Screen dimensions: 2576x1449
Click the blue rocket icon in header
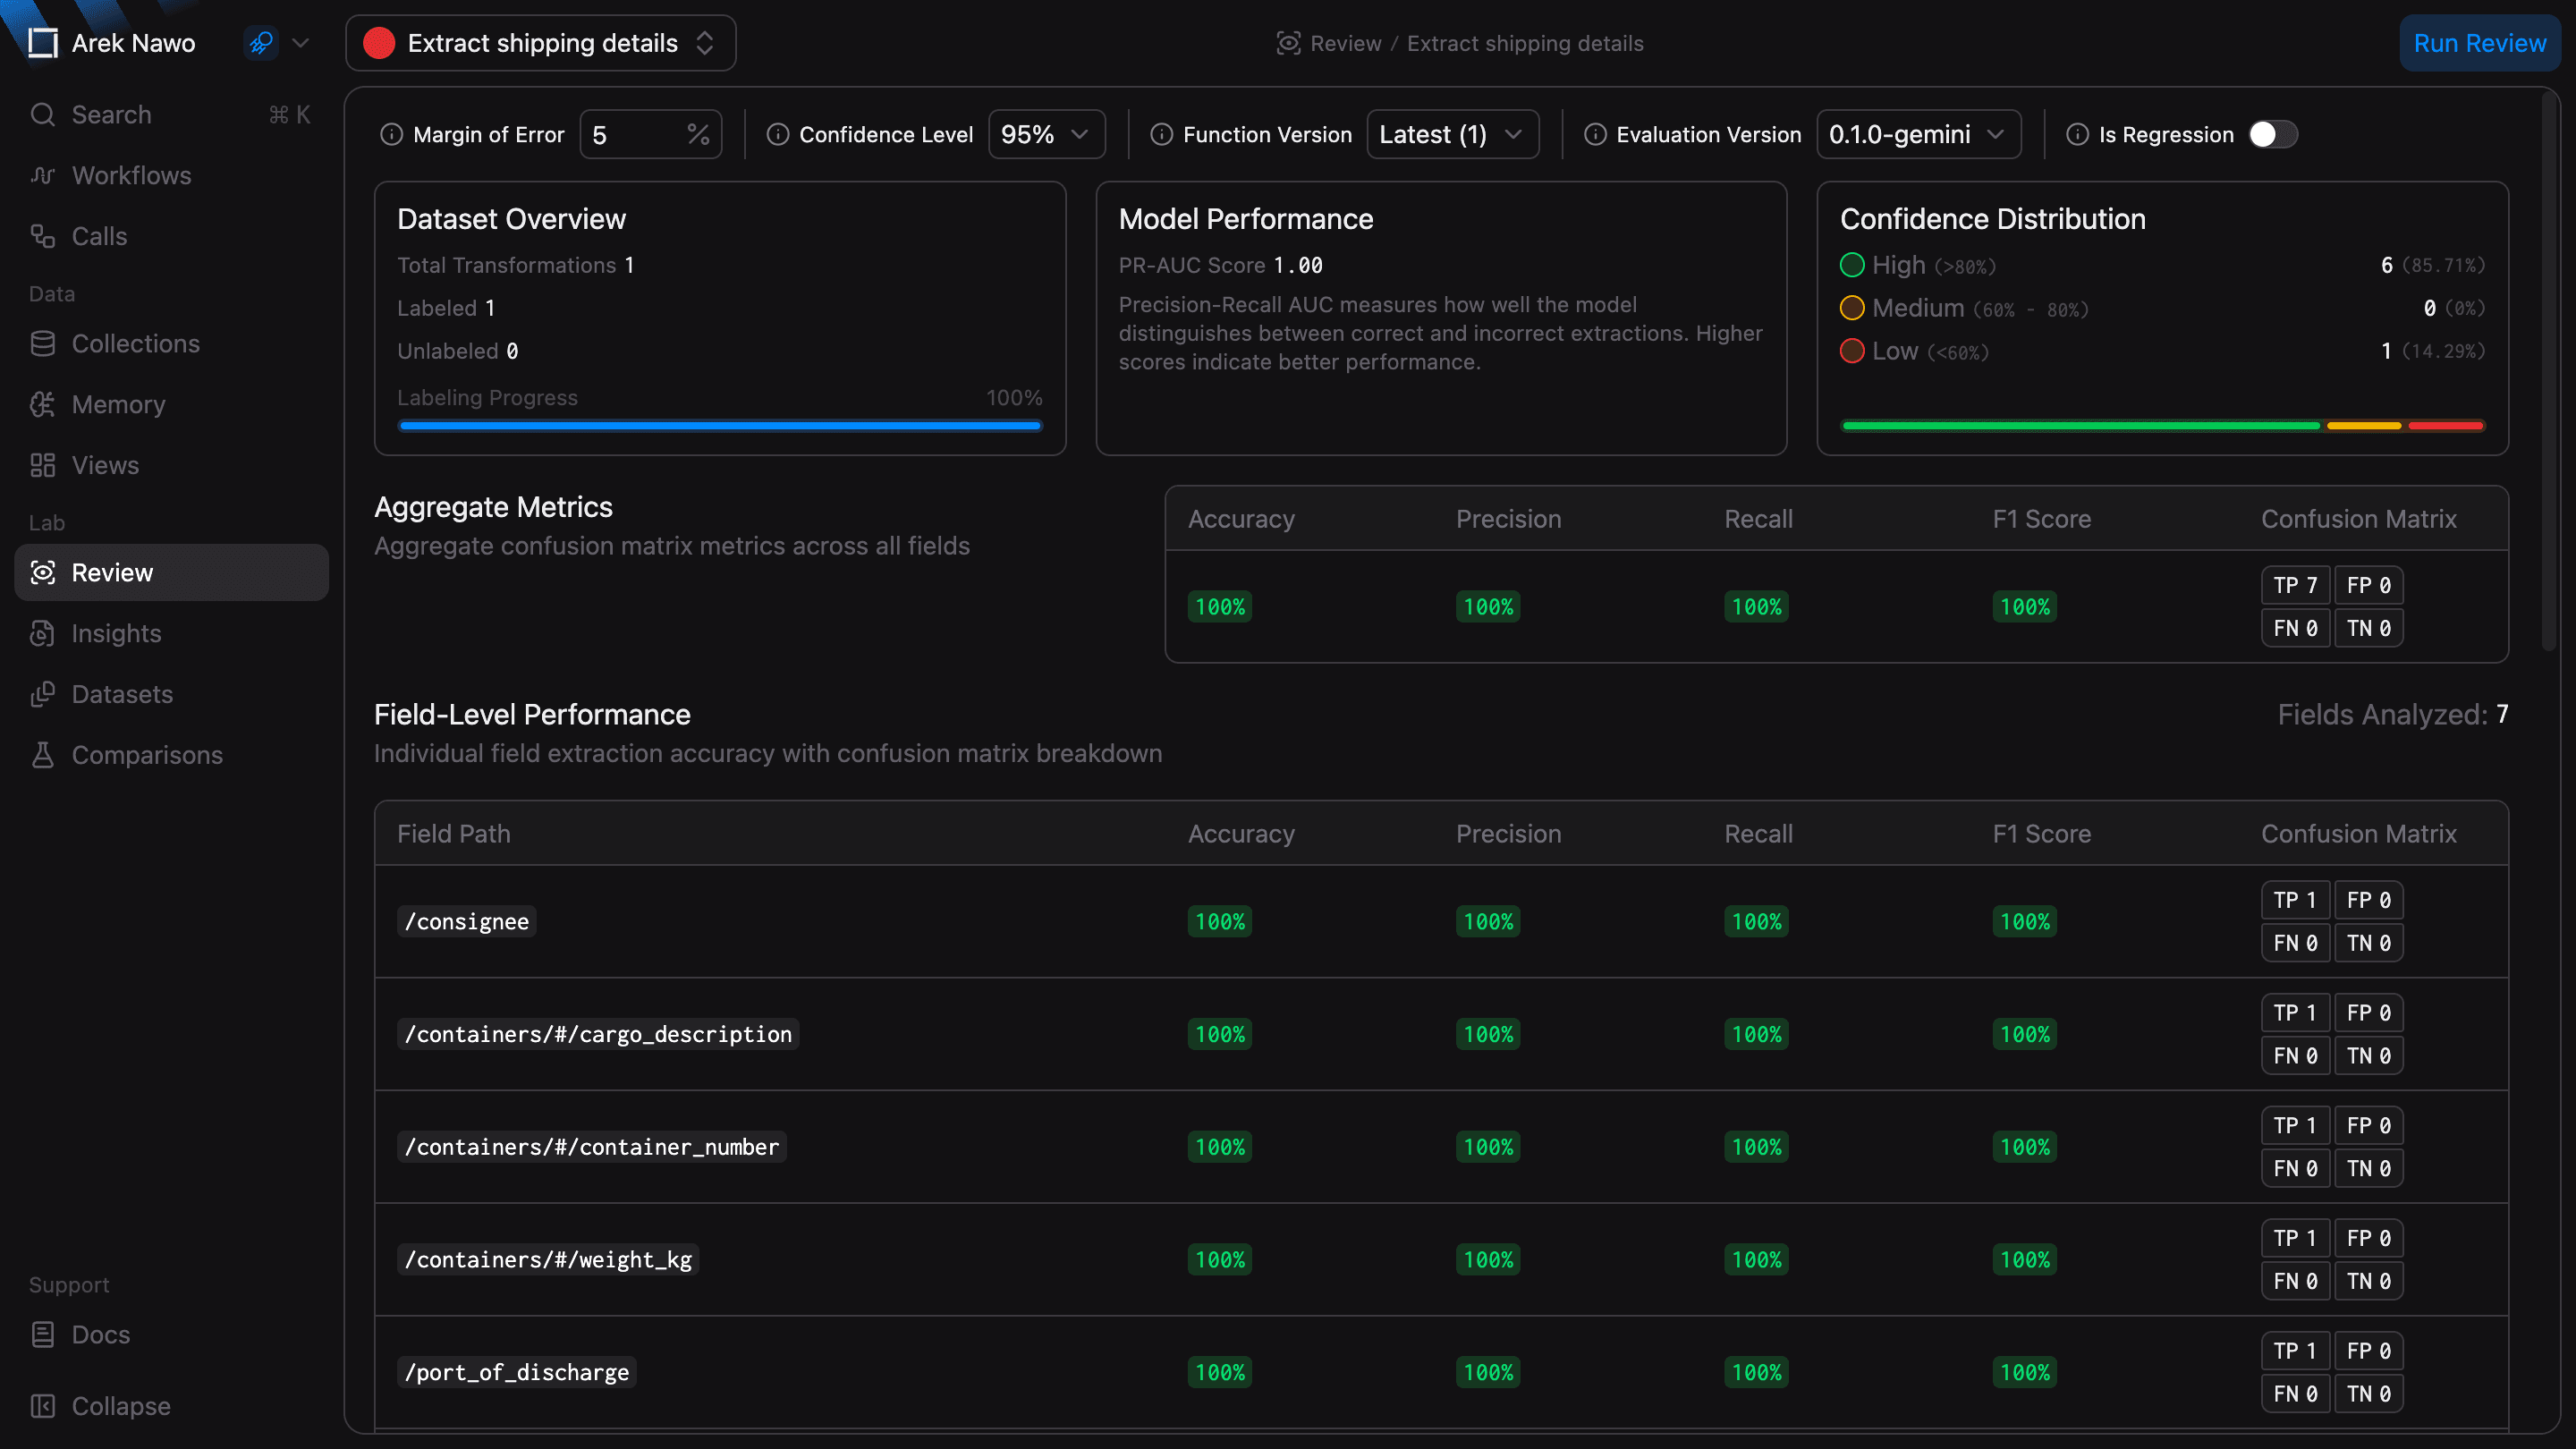pos(261,43)
